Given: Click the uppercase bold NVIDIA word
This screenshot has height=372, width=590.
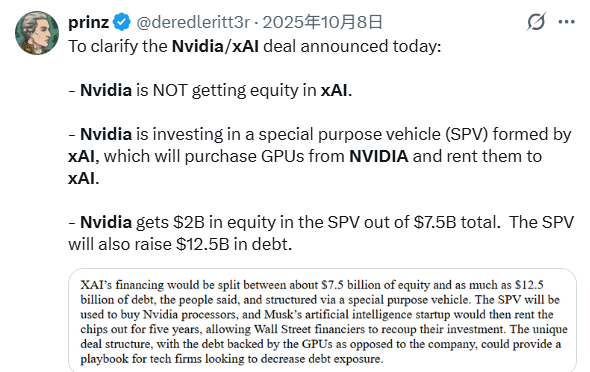Looking at the screenshot, I should click(379, 156).
